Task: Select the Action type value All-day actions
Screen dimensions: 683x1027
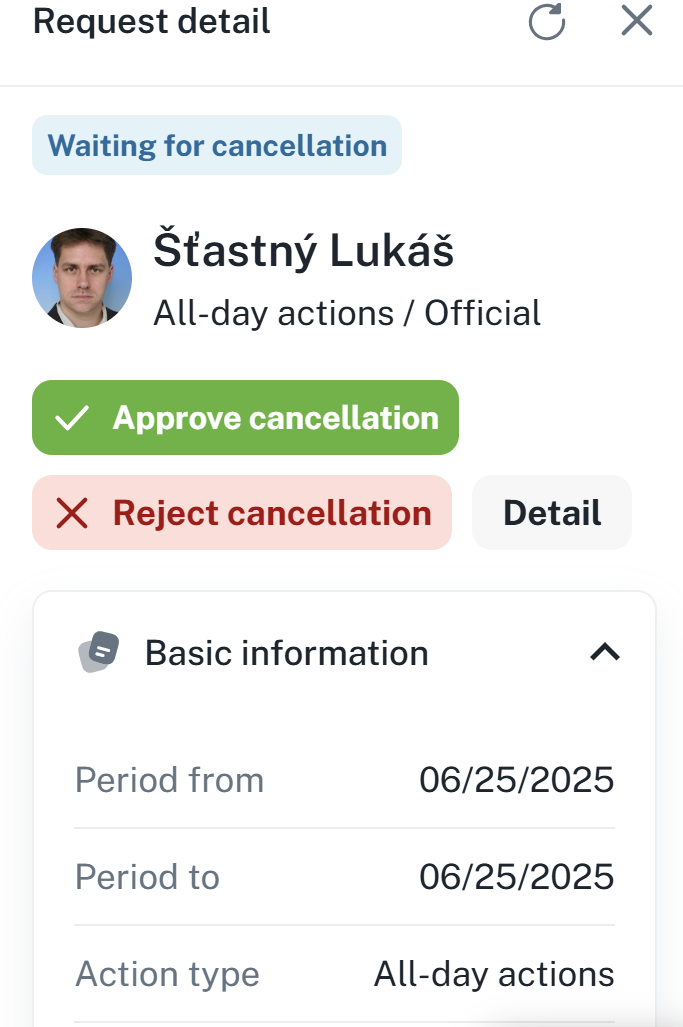Action: point(494,974)
